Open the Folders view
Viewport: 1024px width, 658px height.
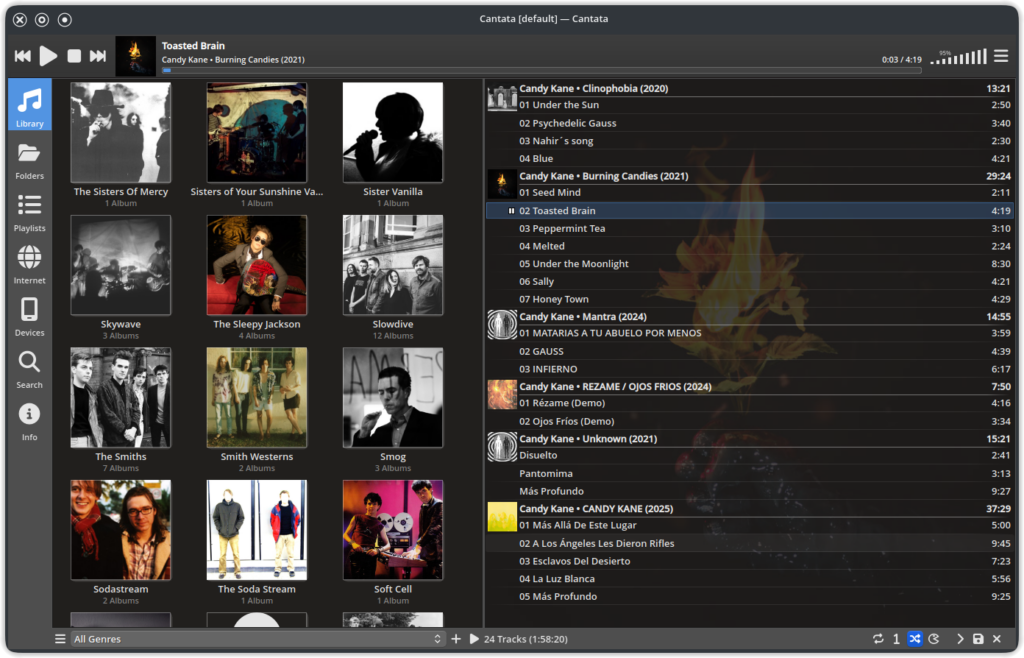click(x=30, y=160)
